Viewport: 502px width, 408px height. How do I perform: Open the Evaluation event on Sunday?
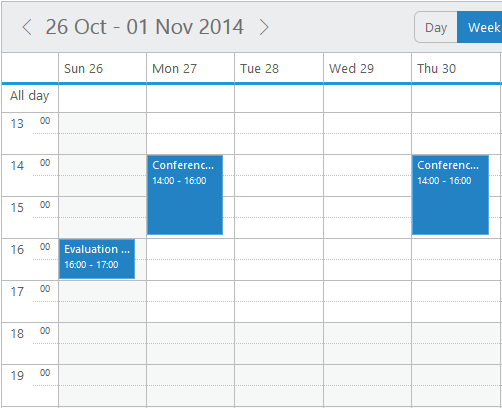97,259
